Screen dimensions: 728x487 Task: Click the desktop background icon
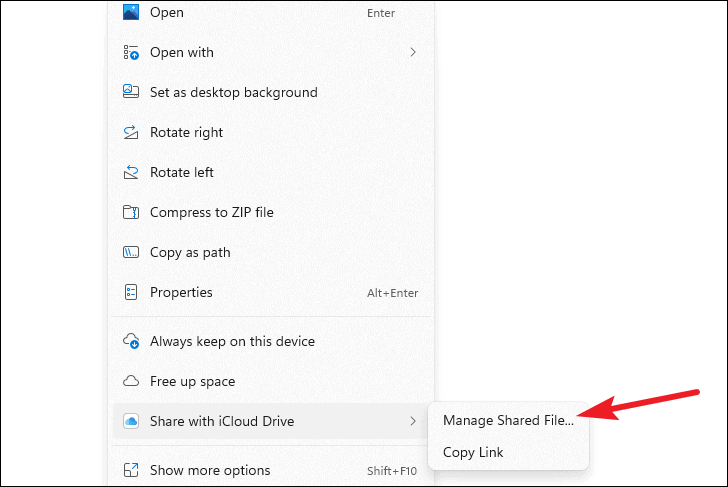131,91
